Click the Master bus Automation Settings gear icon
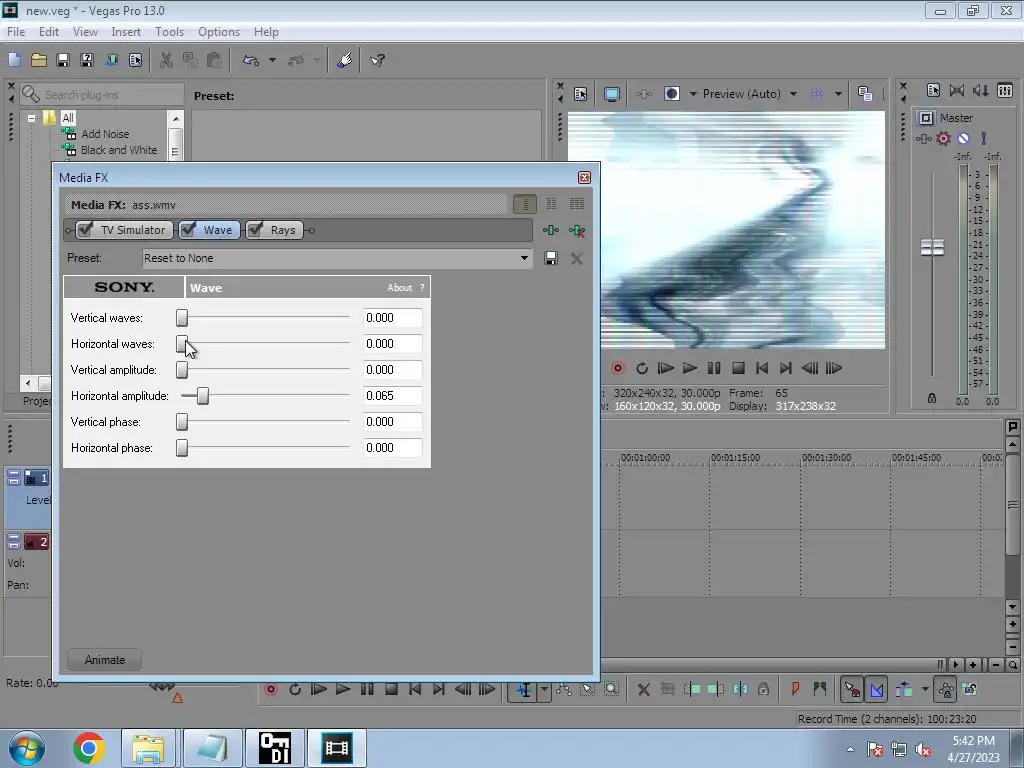This screenshot has width=1024, height=768. [943, 138]
